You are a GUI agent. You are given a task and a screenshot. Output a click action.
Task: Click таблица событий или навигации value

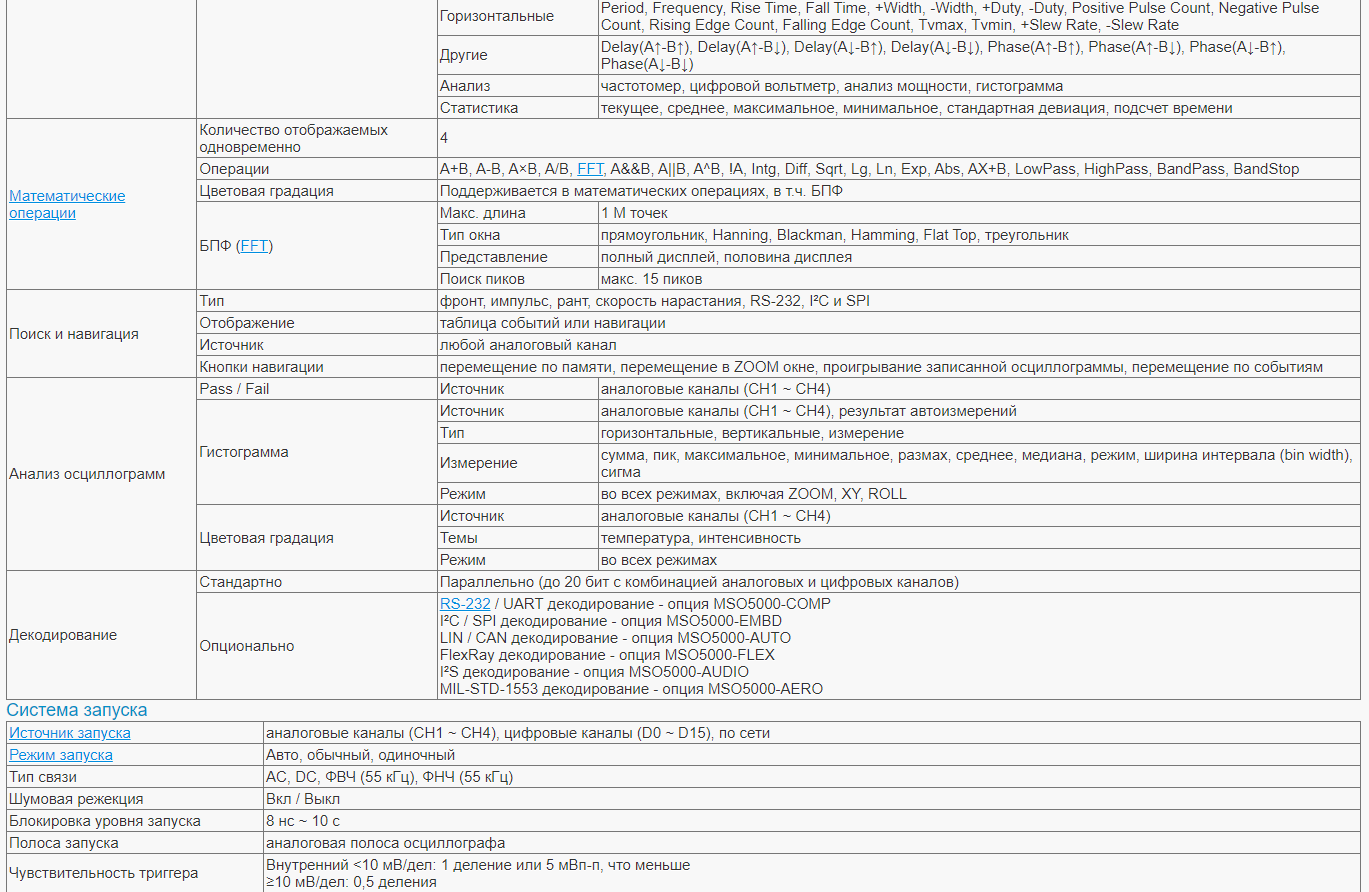pyautogui.click(x=553, y=323)
